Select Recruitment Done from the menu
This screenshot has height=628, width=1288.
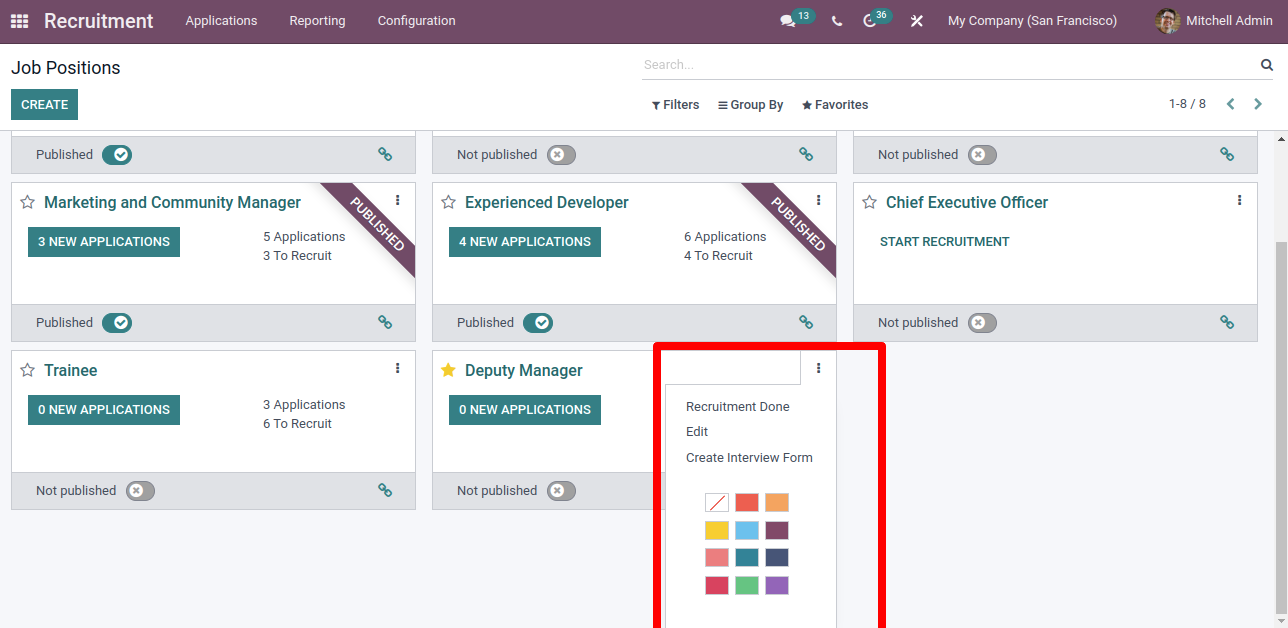737,407
